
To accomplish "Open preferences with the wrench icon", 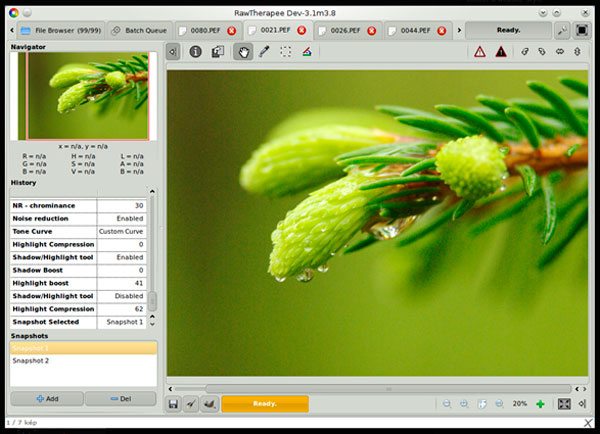I will coord(563,30).
